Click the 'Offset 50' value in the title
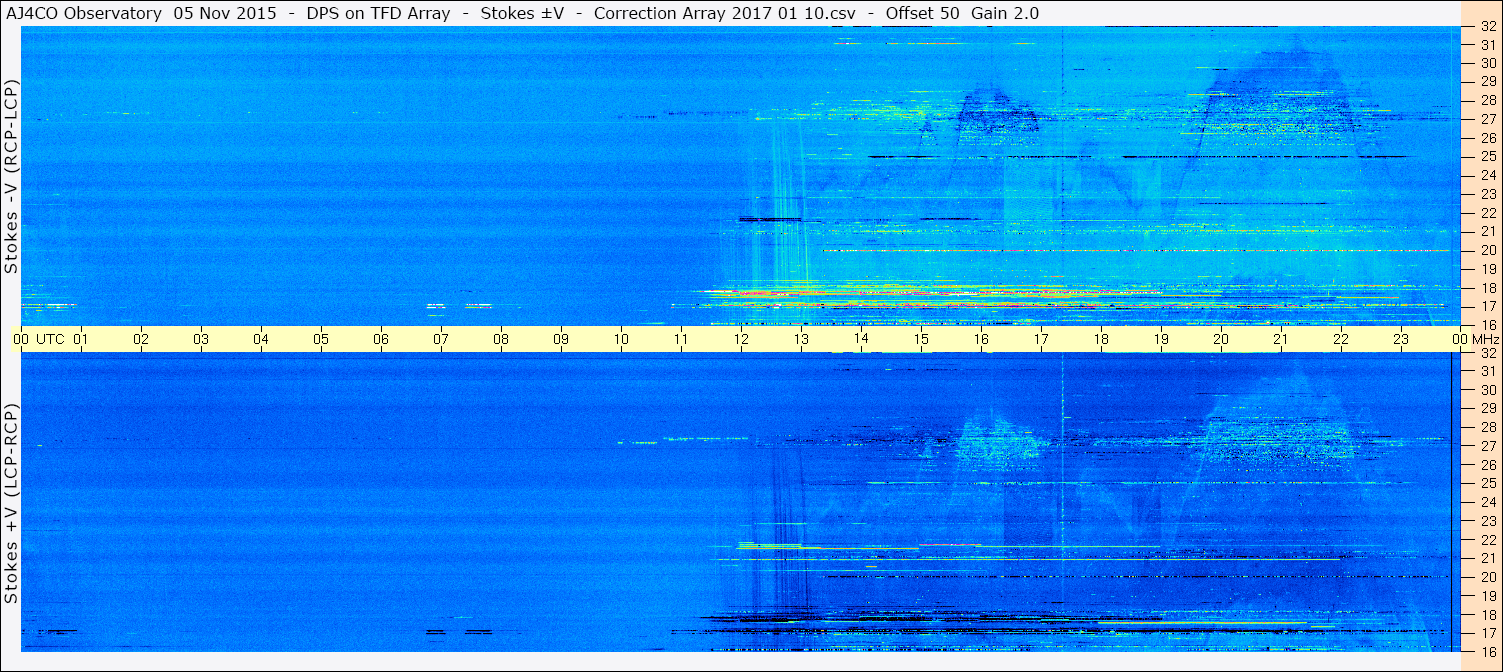 pos(920,13)
